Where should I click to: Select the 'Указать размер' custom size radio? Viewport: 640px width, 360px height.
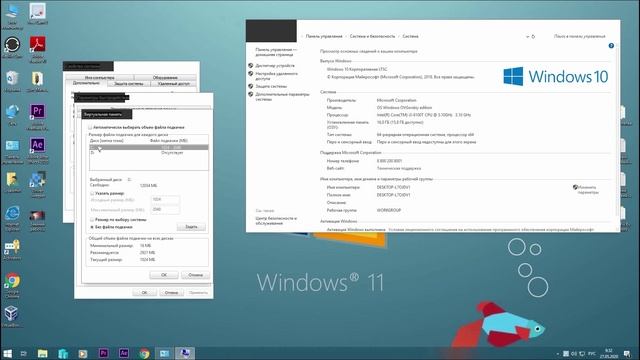click(x=92, y=193)
